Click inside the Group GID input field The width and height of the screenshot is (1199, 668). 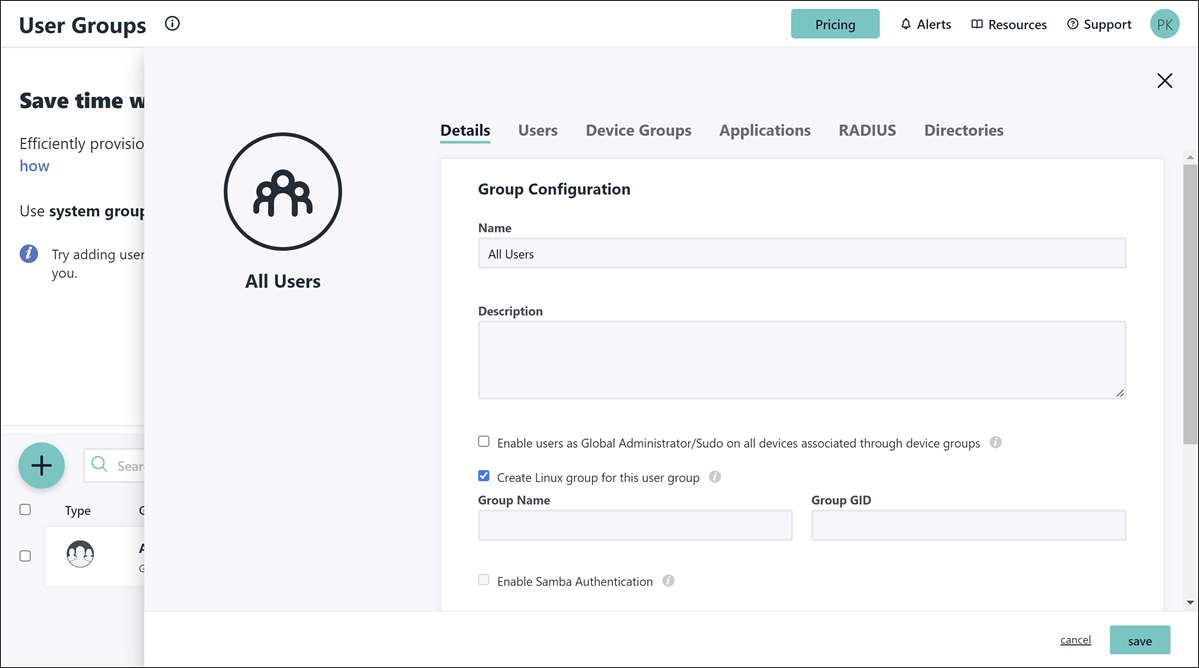click(966, 524)
